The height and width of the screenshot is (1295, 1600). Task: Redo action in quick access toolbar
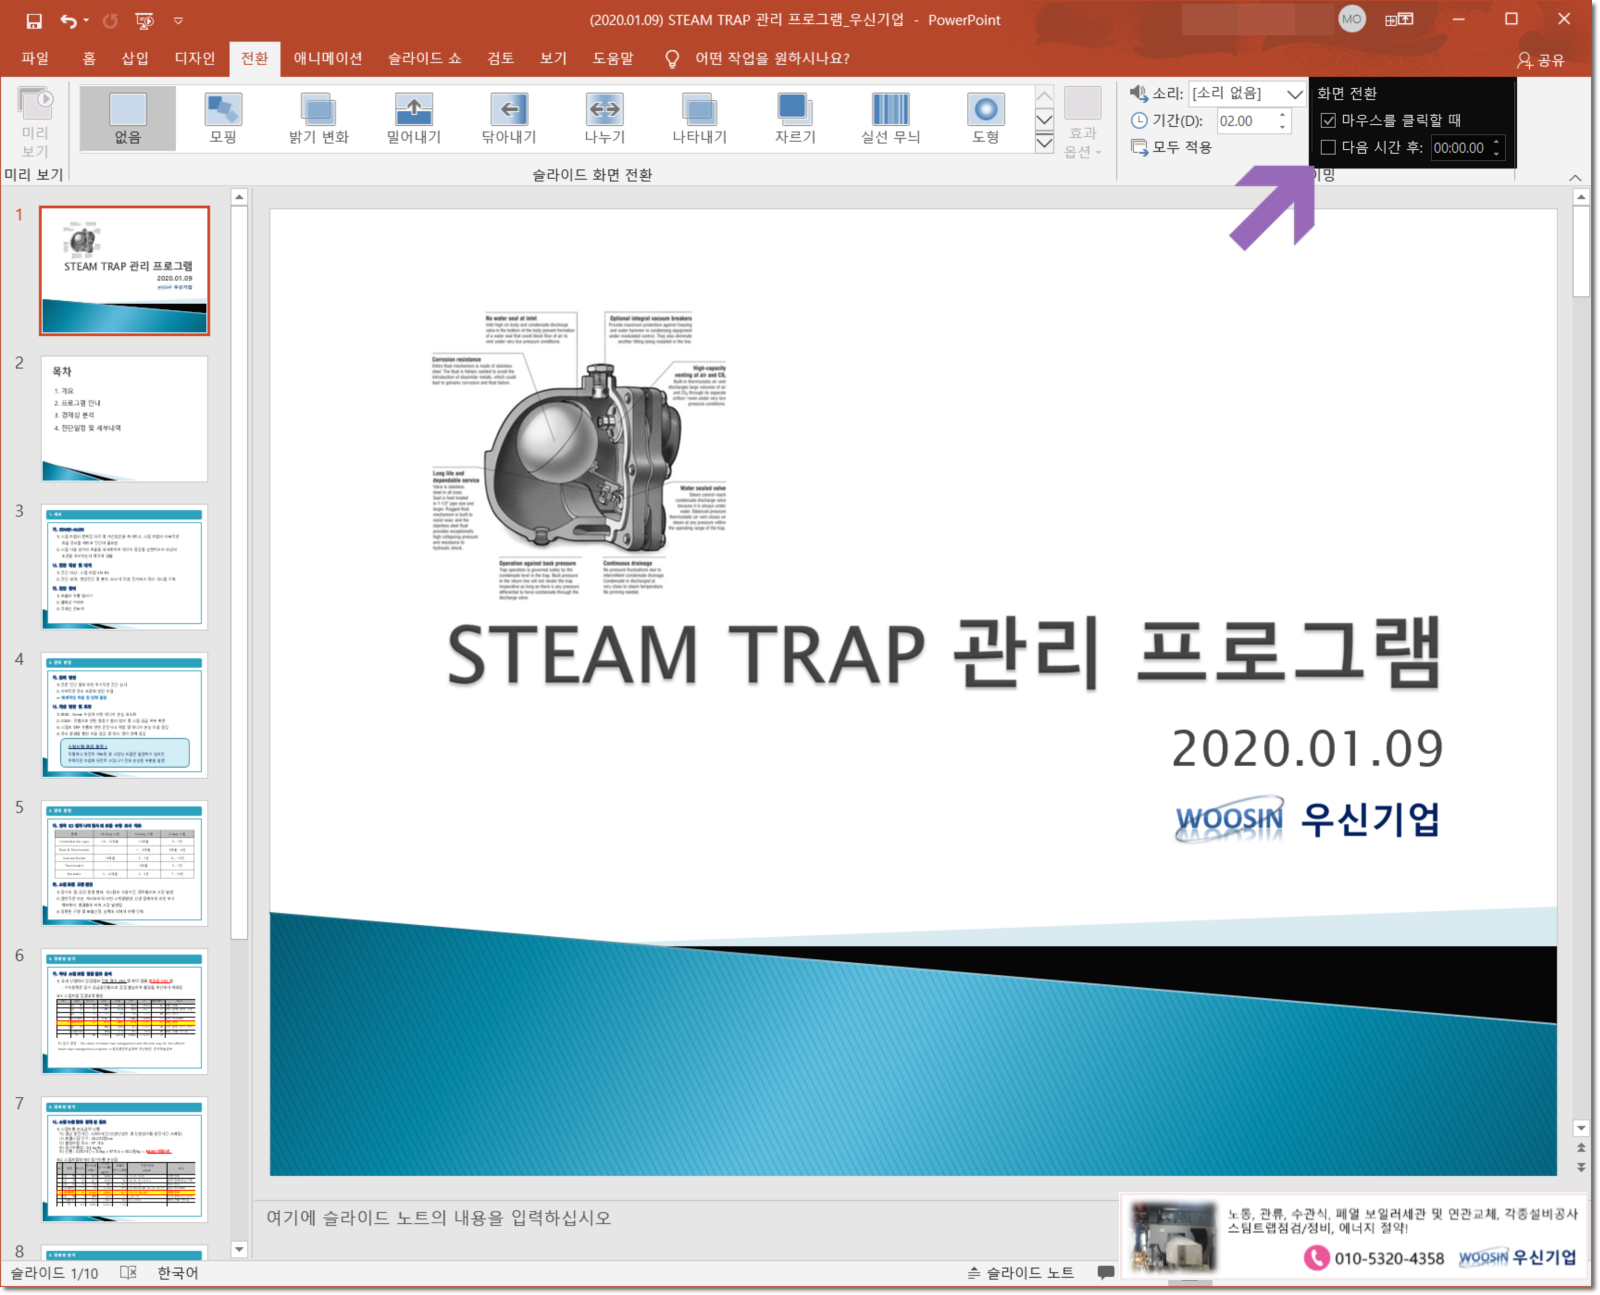tap(111, 20)
